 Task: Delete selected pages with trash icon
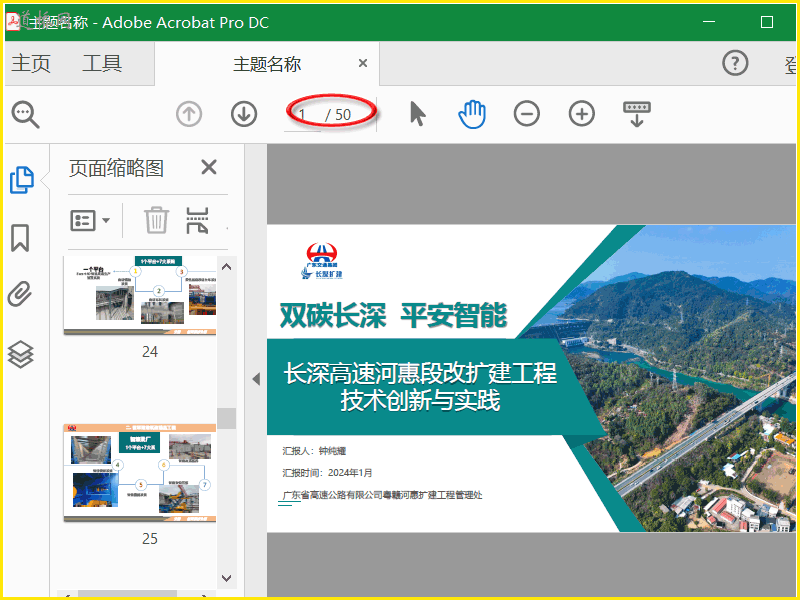coord(156,220)
